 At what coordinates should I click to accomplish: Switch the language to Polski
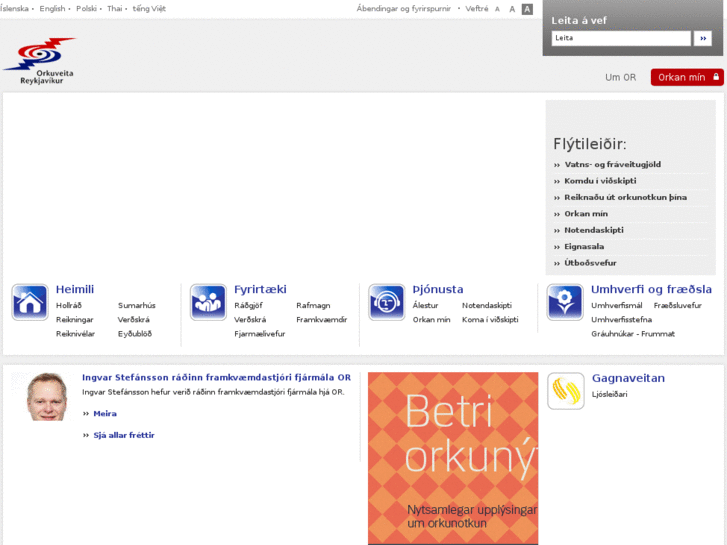coord(86,9)
